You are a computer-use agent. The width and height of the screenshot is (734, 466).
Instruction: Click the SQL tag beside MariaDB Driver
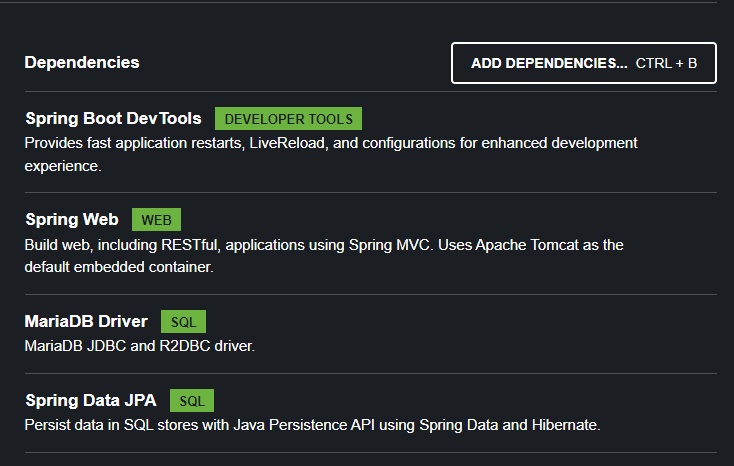click(183, 322)
